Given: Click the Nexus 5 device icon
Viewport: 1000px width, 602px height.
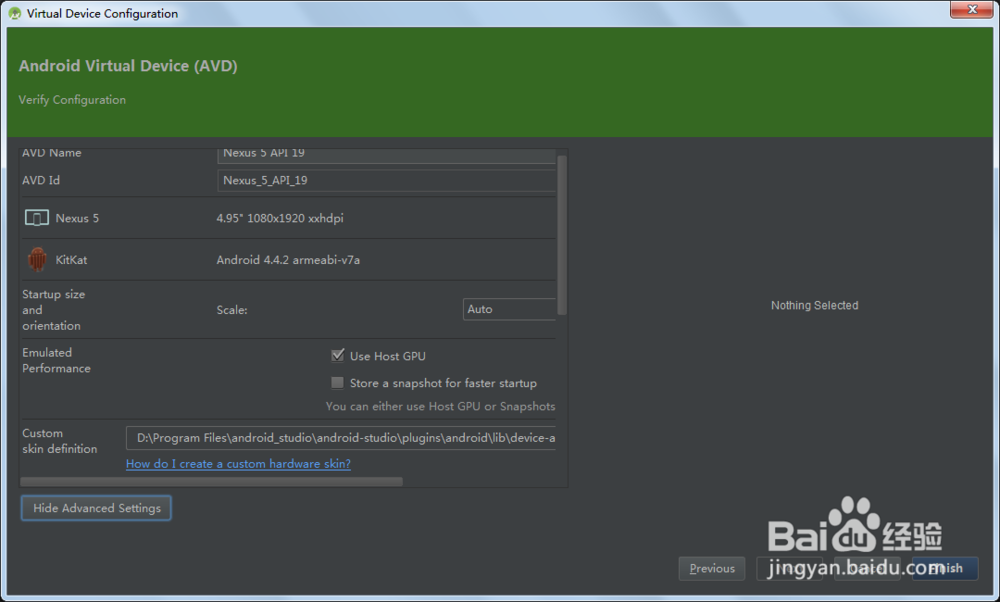Looking at the screenshot, I should (x=36, y=218).
